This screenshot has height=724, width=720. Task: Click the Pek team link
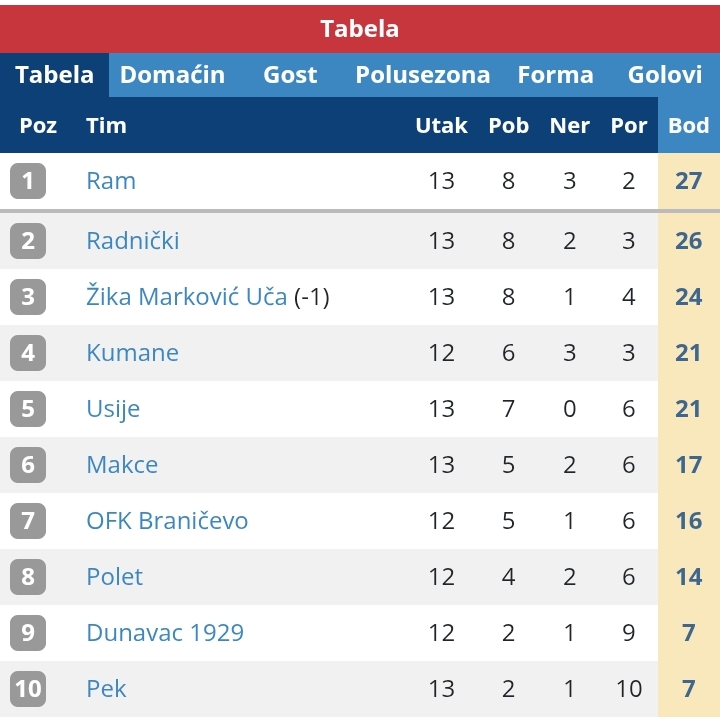[106, 689]
